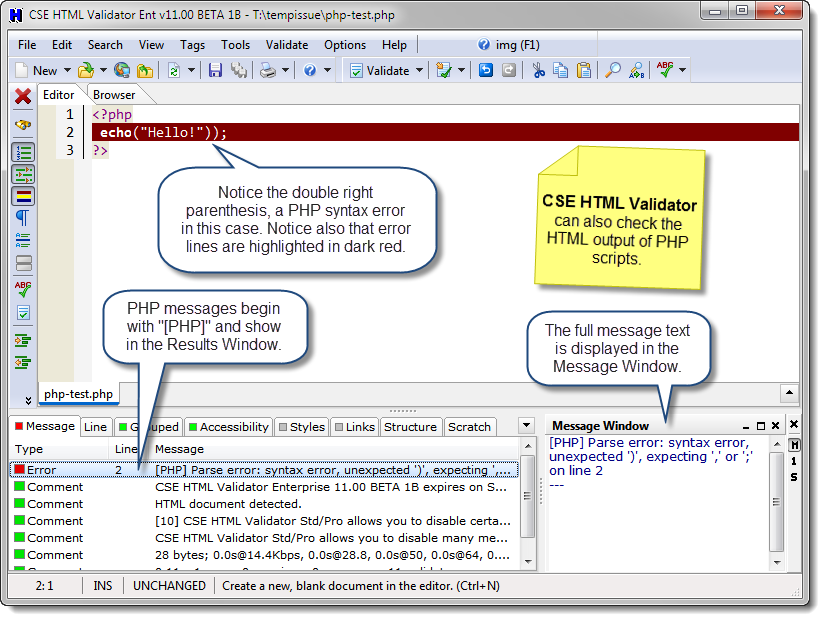Click the blue help question mark toolbar icon
Viewport: 825px width, 621px height.
pyautogui.click(x=310, y=71)
